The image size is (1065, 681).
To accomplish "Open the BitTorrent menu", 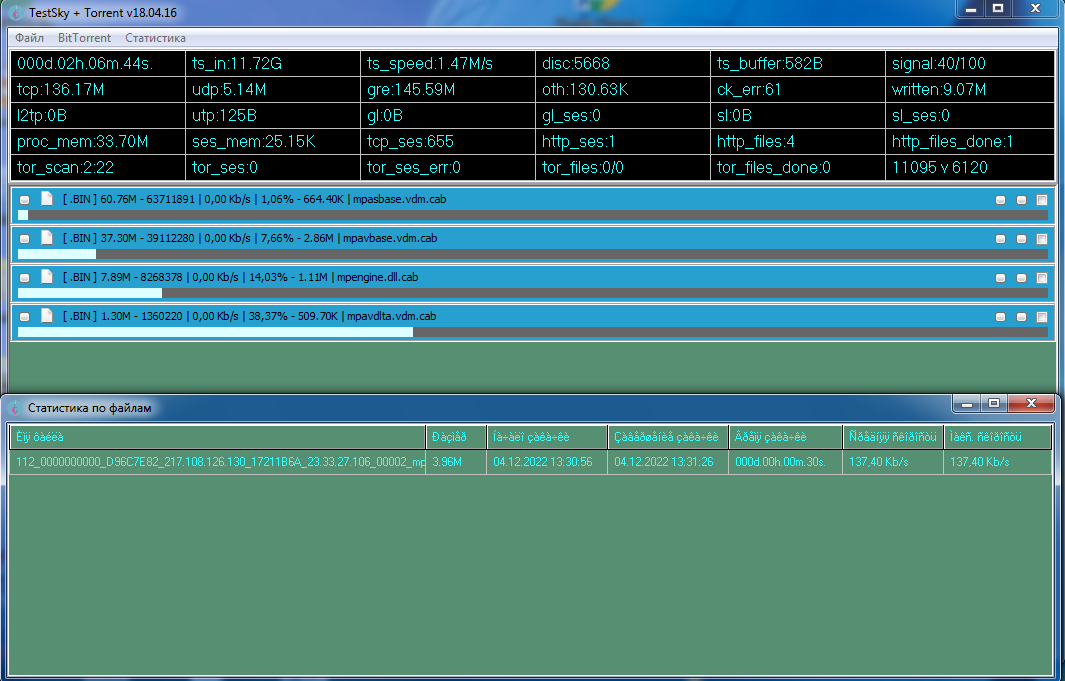I will [x=84, y=38].
